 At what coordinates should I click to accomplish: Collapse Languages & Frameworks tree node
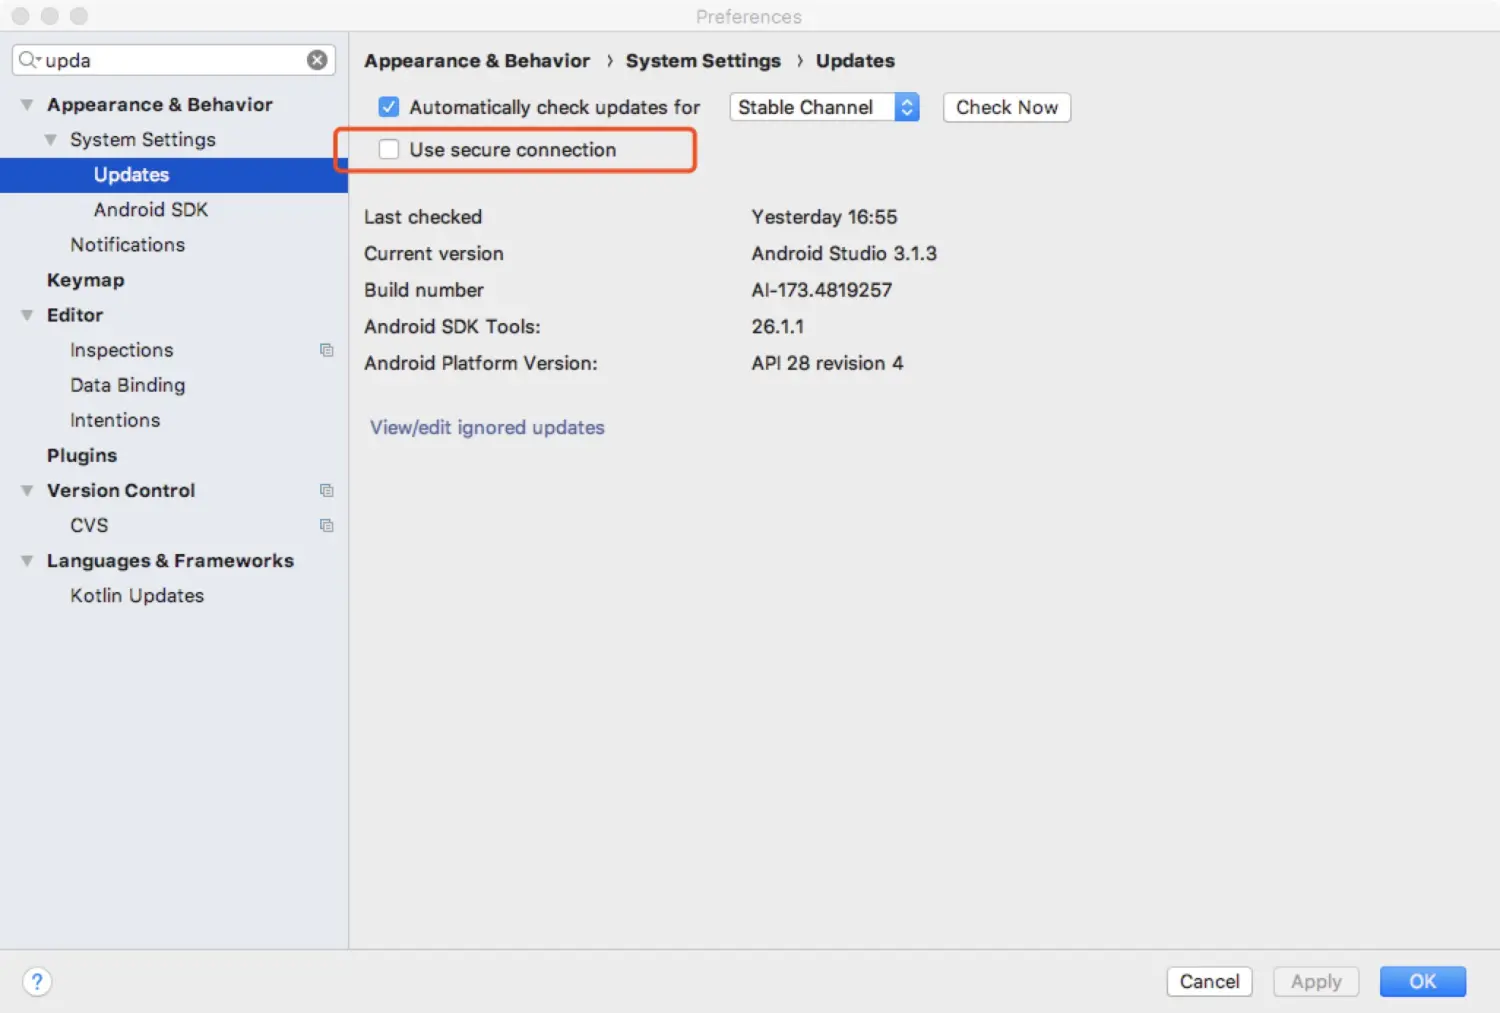[x=27, y=561]
